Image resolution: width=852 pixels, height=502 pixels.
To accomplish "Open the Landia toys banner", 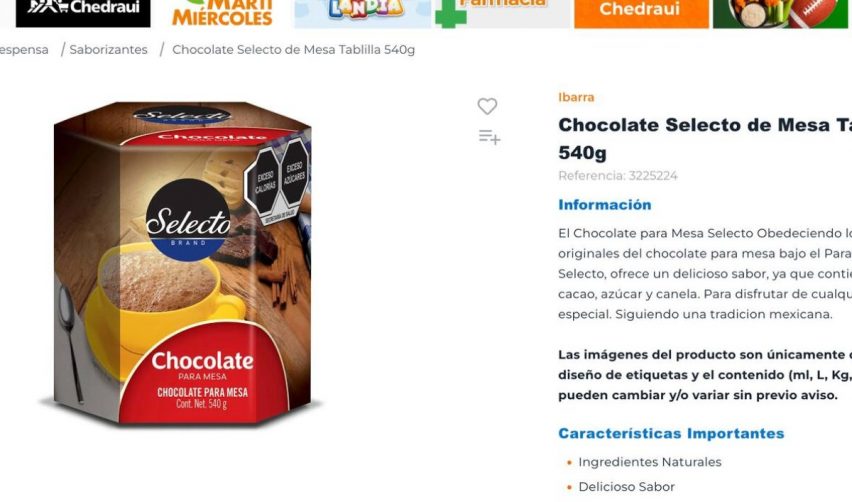I will click(x=362, y=14).
